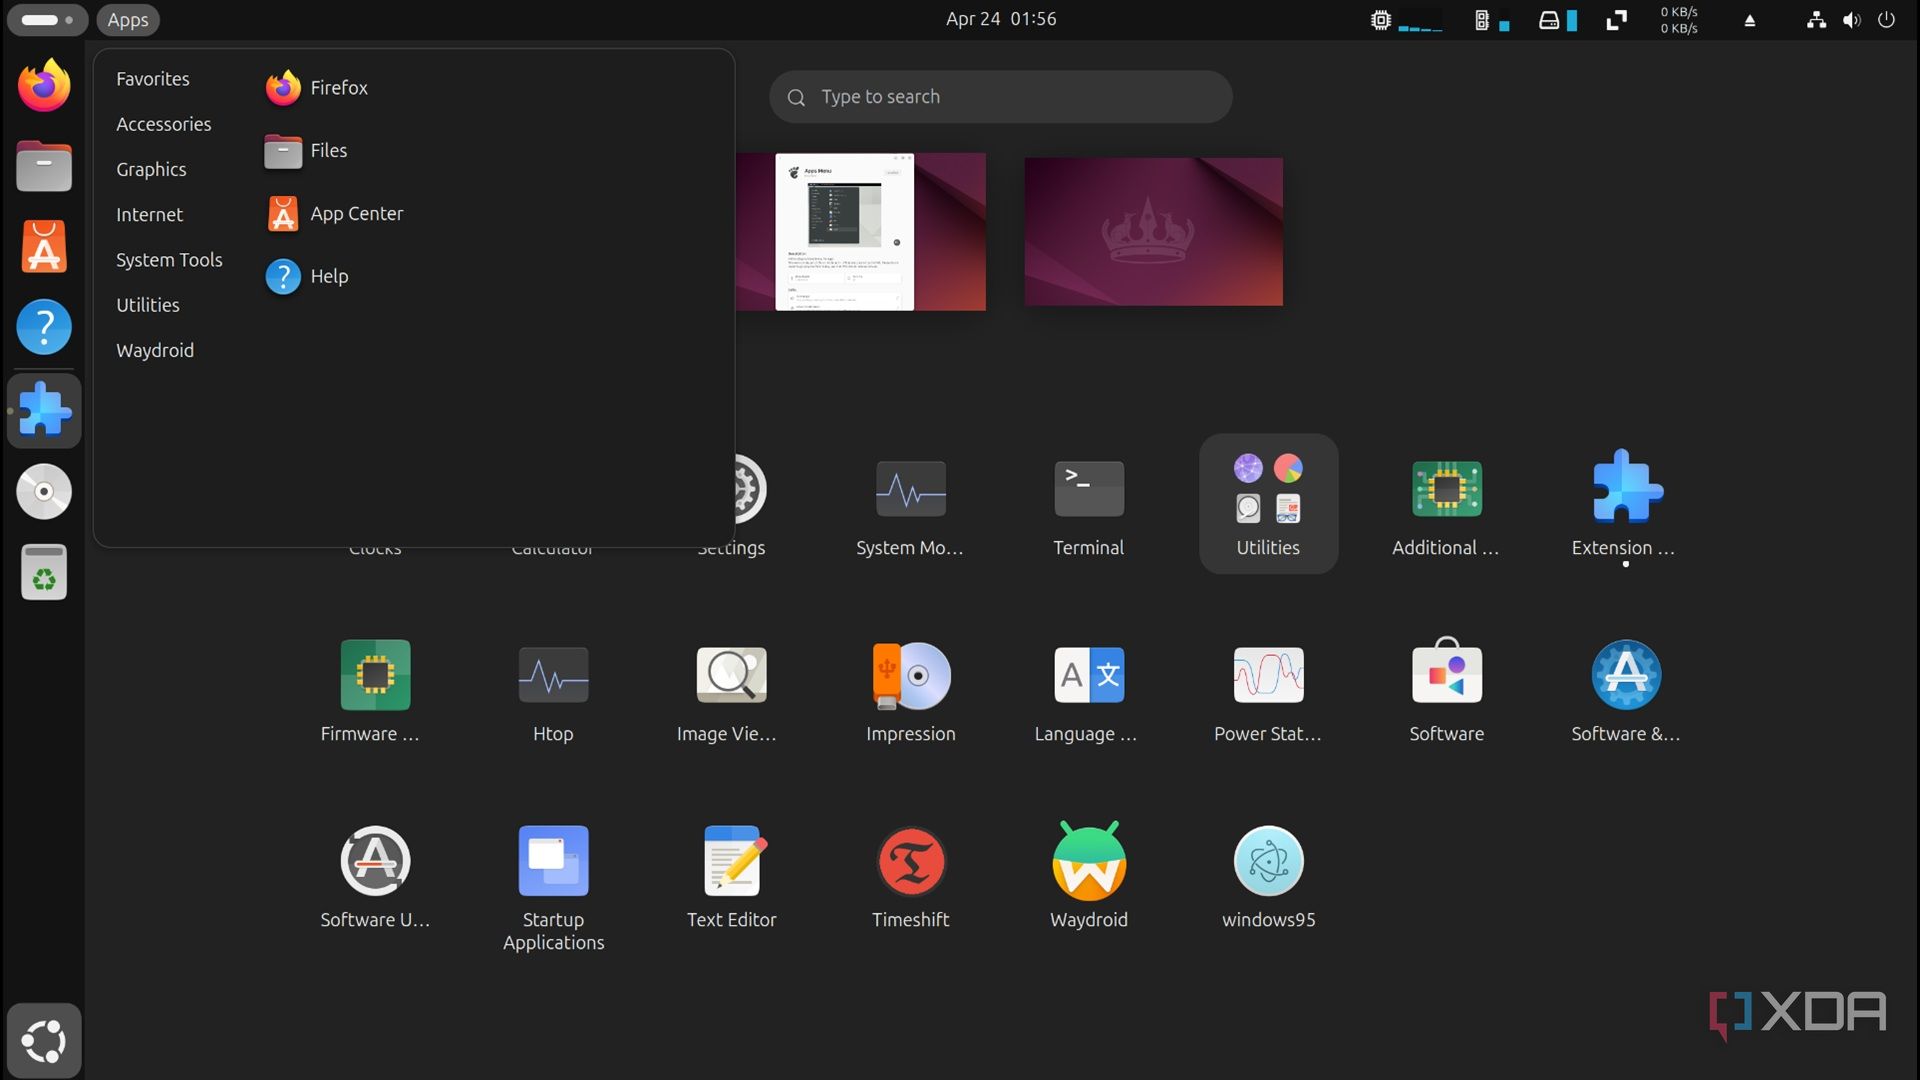Viewport: 1920px width, 1080px height.
Task: Select the Internet category
Action: point(149,214)
